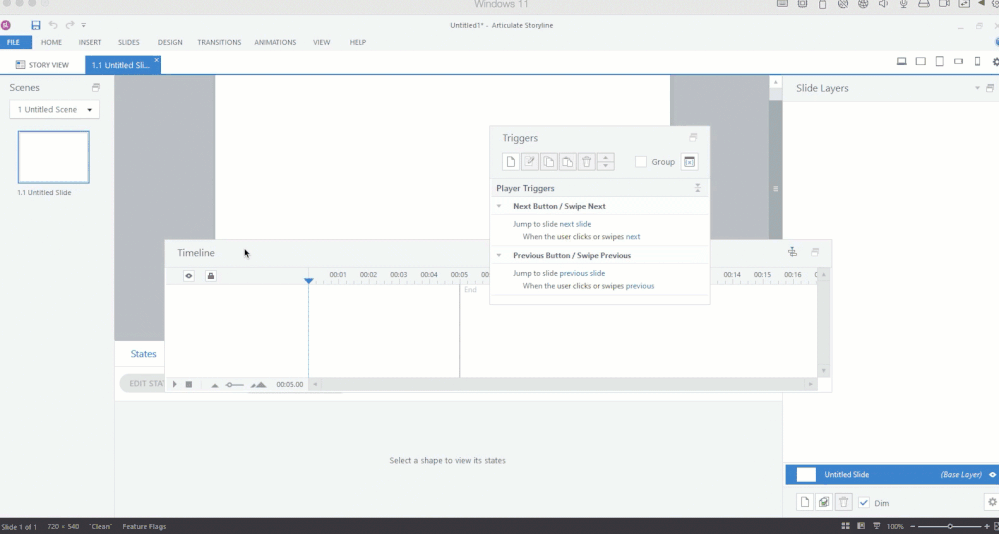Select Untitled Slide base layer

pyautogui.click(x=892, y=475)
